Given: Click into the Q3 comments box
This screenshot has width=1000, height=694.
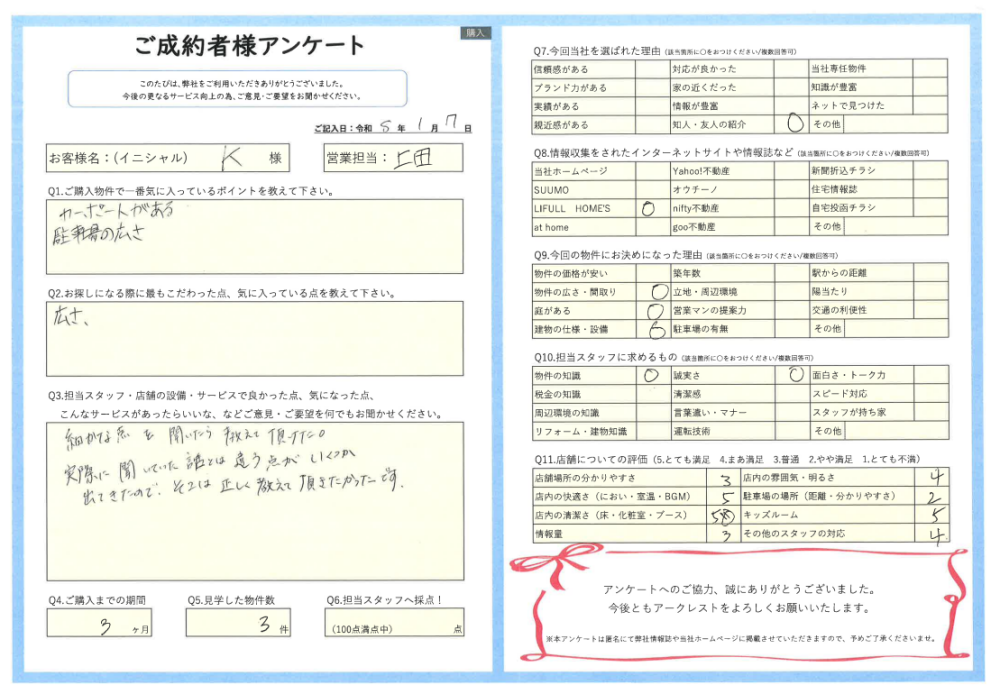Looking at the screenshot, I should pos(255,500).
